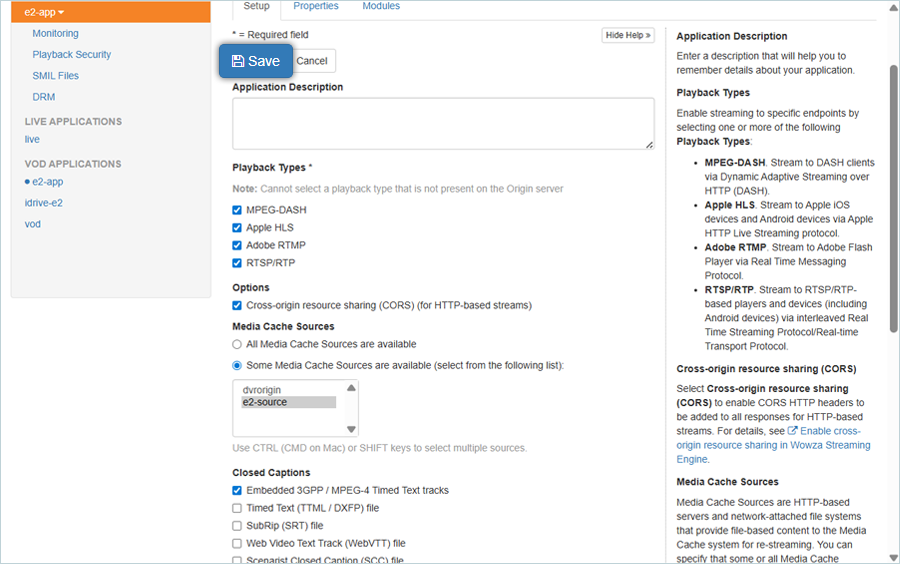Click the sources list scroll down arrow
The image size is (900, 564).
pyautogui.click(x=351, y=429)
